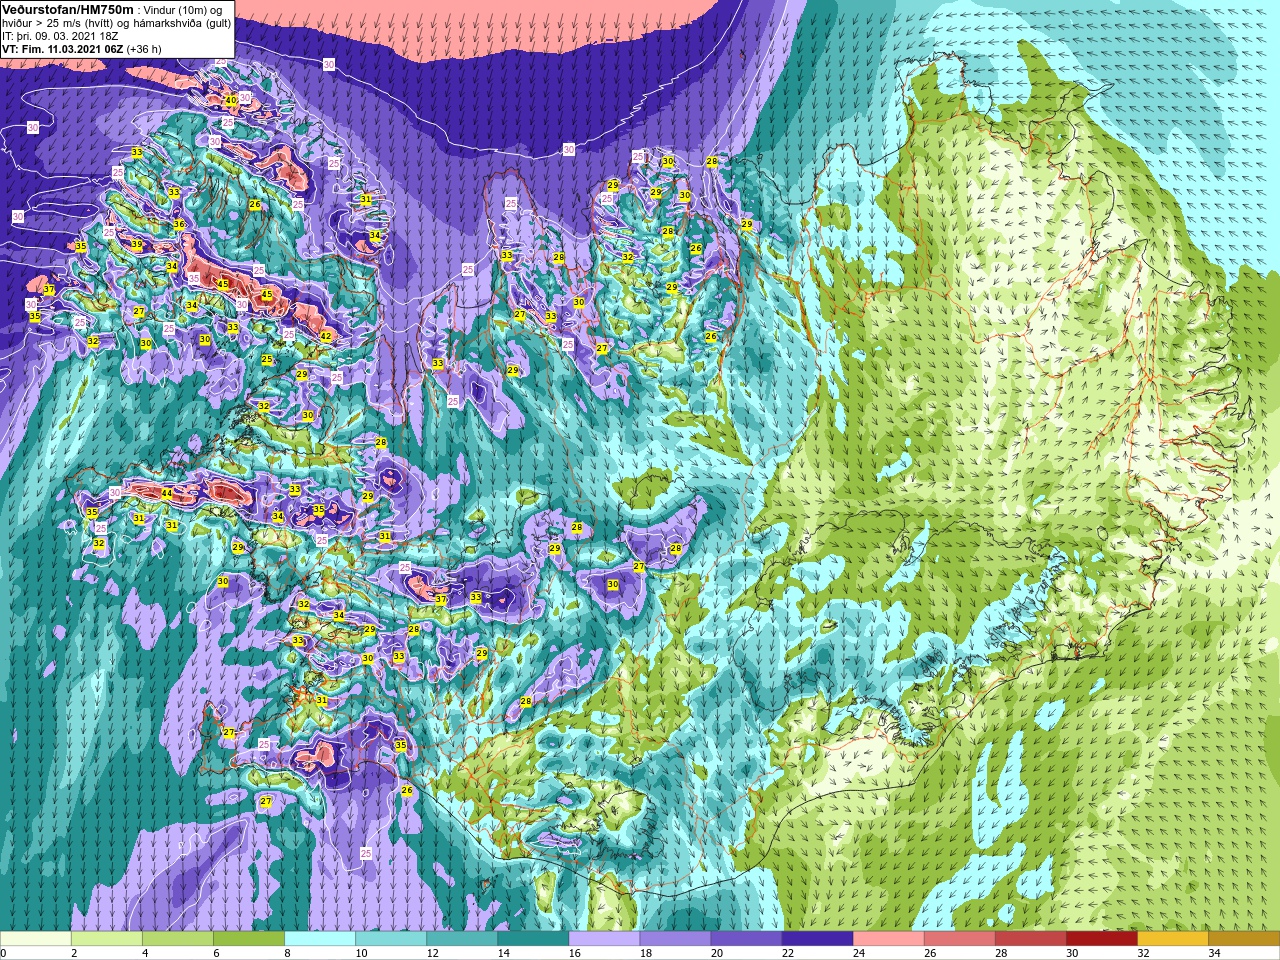The width and height of the screenshot is (1280, 960).
Task: Click the '0' tick label on color scale
Action: [x=4, y=953]
